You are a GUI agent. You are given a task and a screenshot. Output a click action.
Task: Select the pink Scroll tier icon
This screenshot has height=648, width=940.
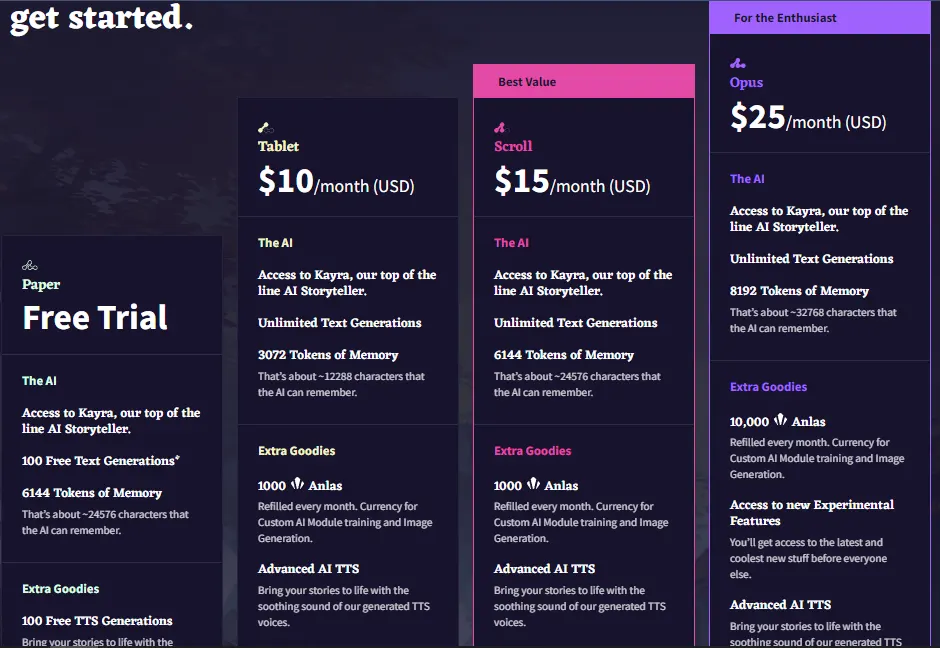(x=500, y=127)
